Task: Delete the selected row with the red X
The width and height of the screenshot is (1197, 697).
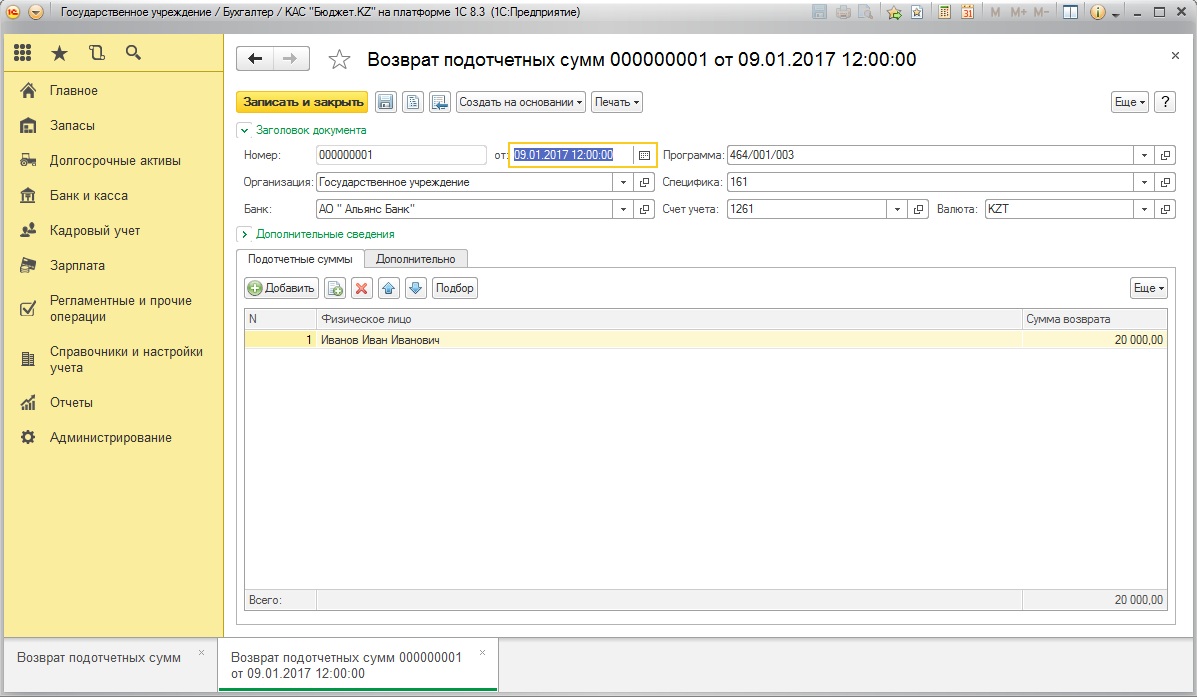Action: click(x=362, y=288)
